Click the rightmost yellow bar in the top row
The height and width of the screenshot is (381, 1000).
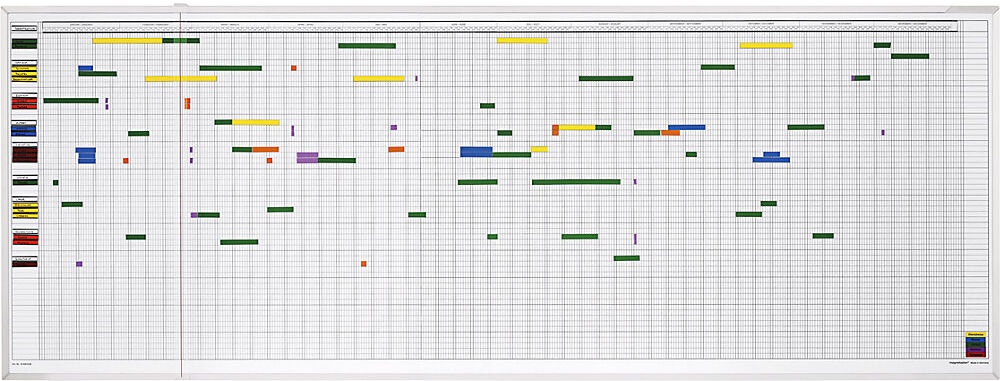point(766,45)
